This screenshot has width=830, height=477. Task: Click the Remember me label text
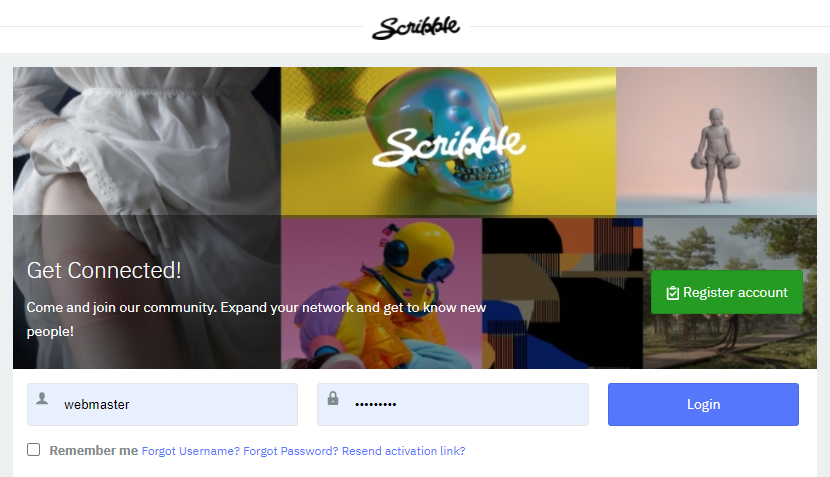tap(94, 451)
